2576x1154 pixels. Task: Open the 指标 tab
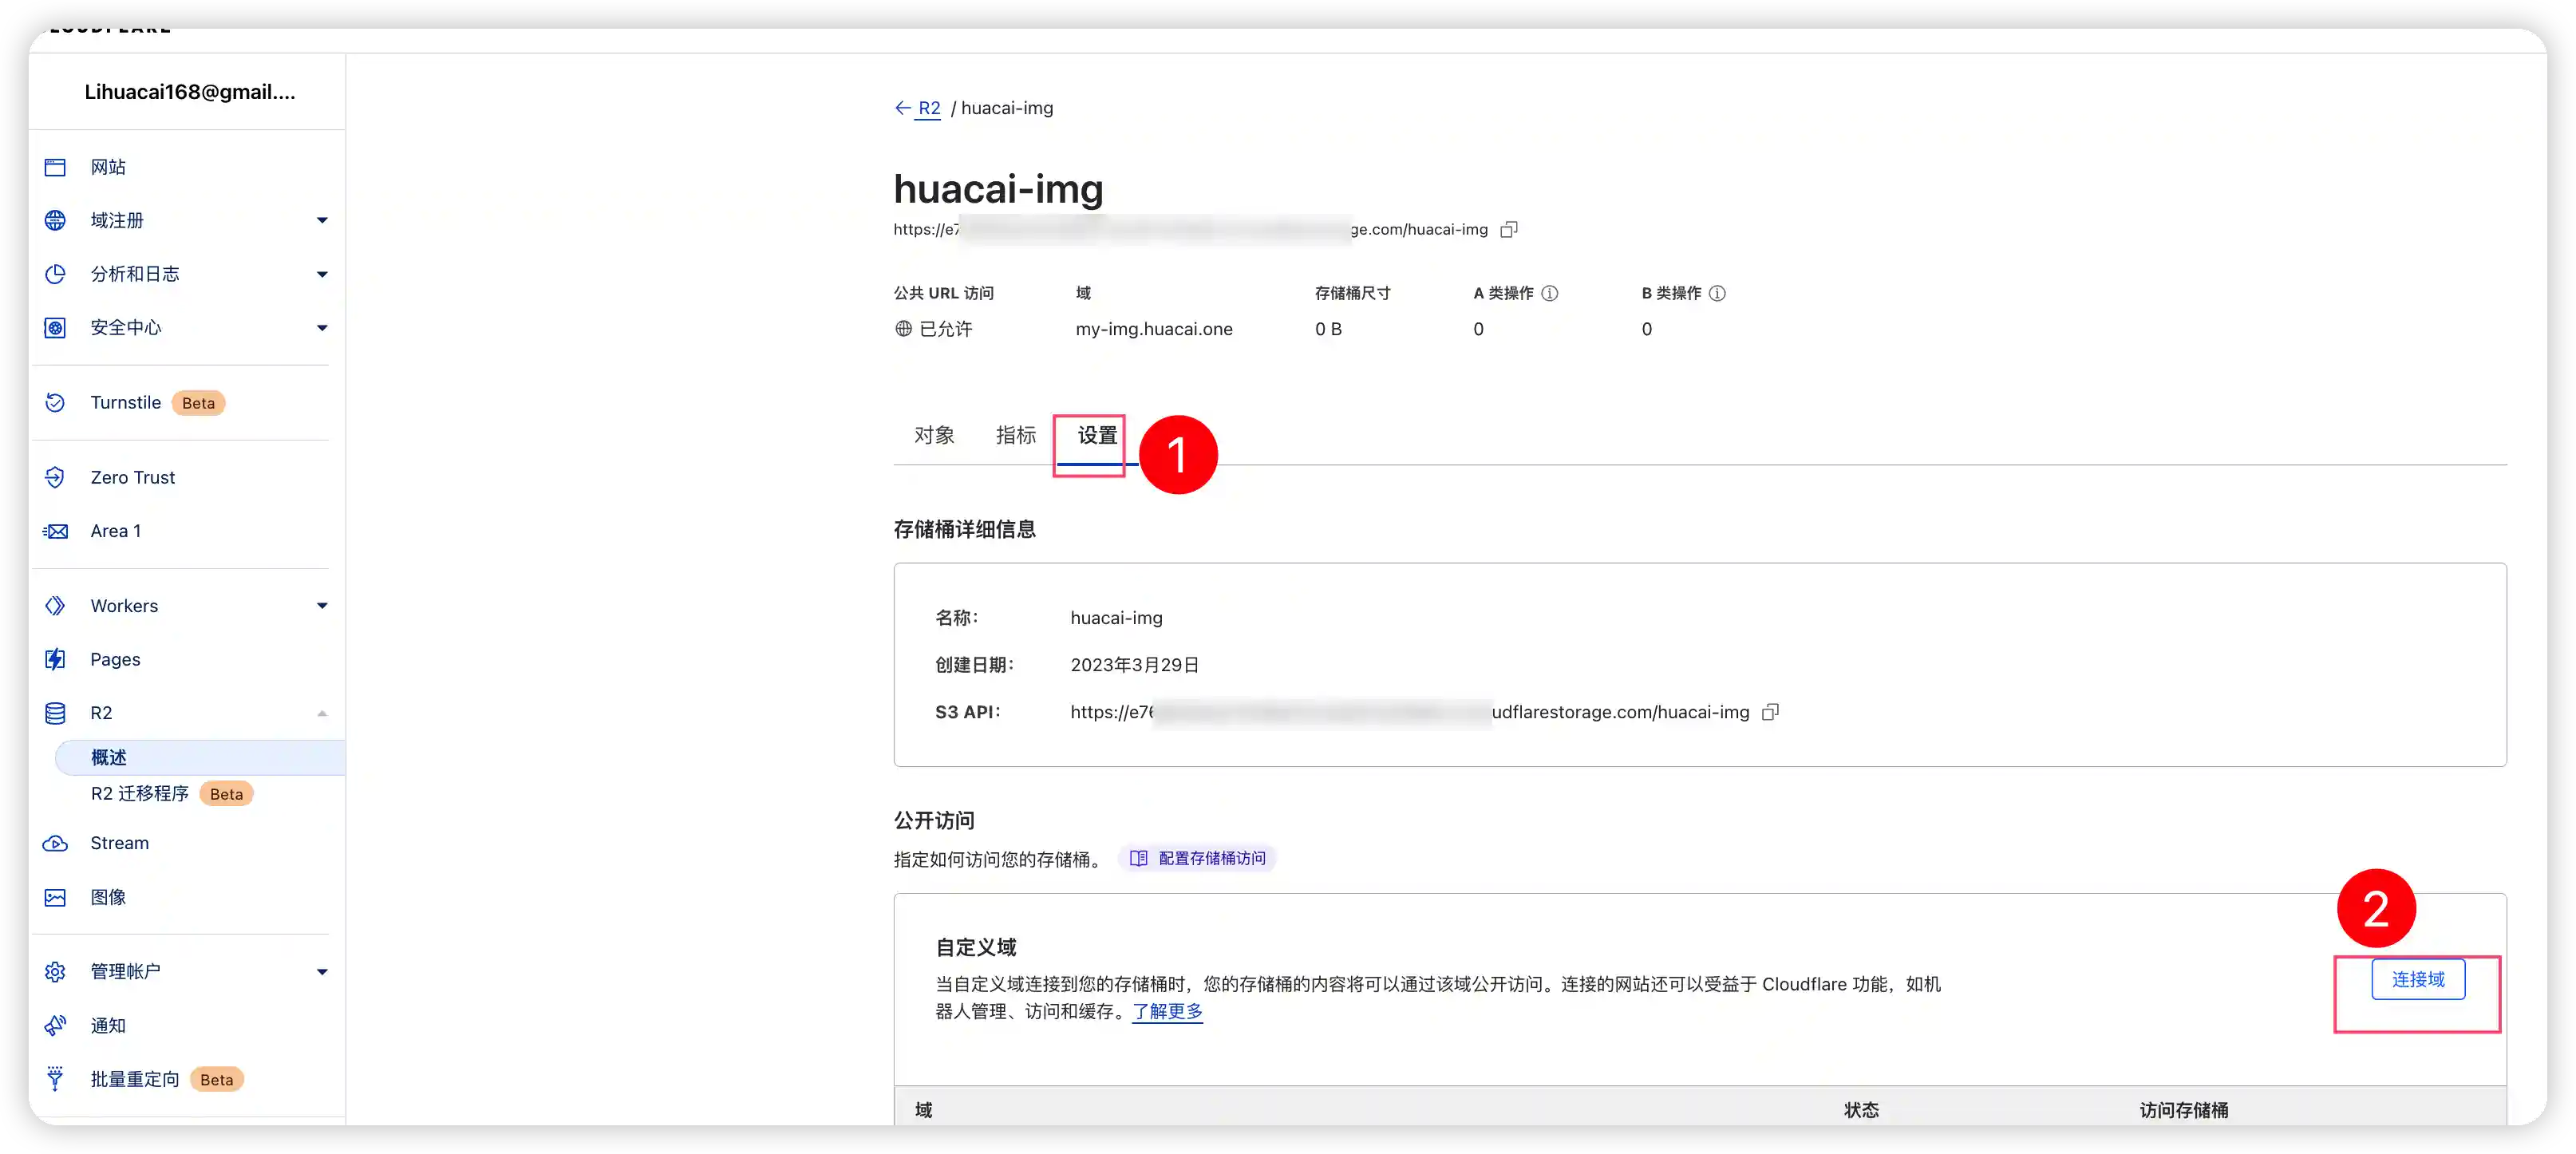(x=1016, y=435)
